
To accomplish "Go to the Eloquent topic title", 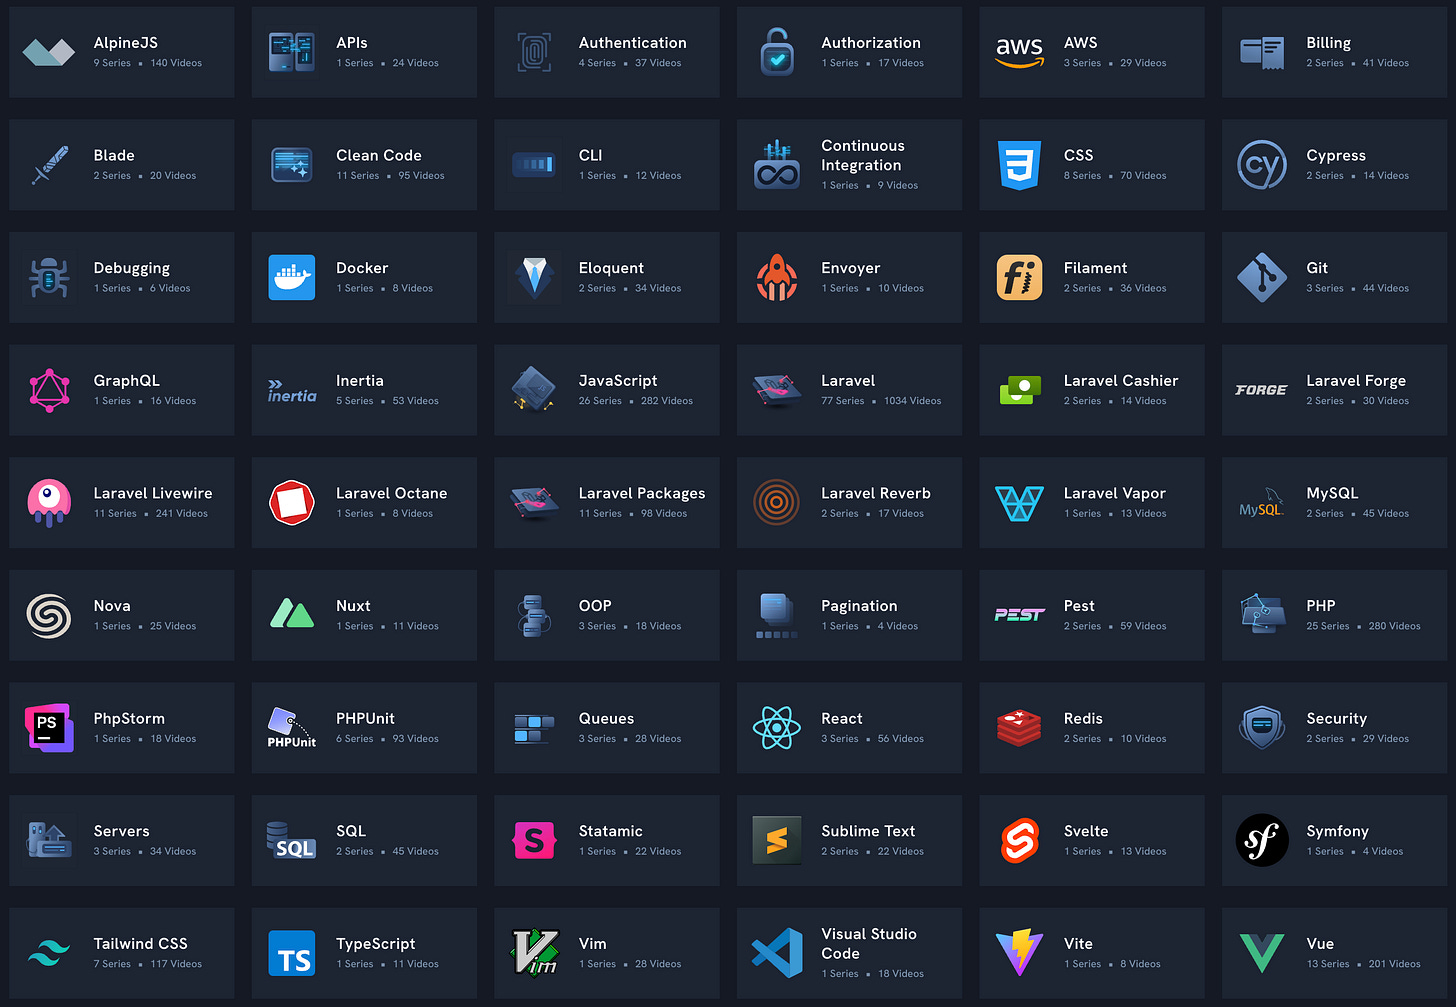I will point(611,268).
